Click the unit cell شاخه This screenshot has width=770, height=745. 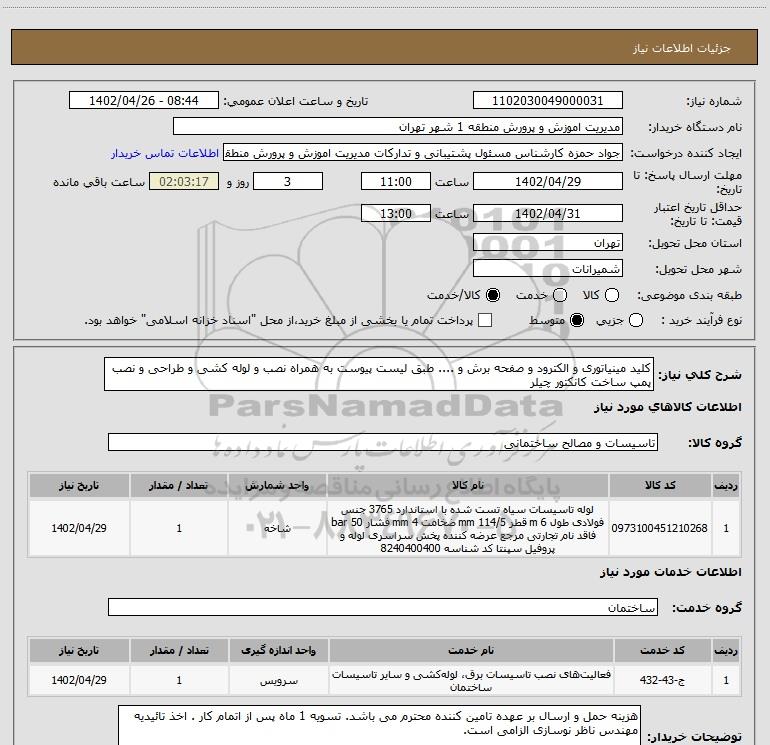point(277,528)
